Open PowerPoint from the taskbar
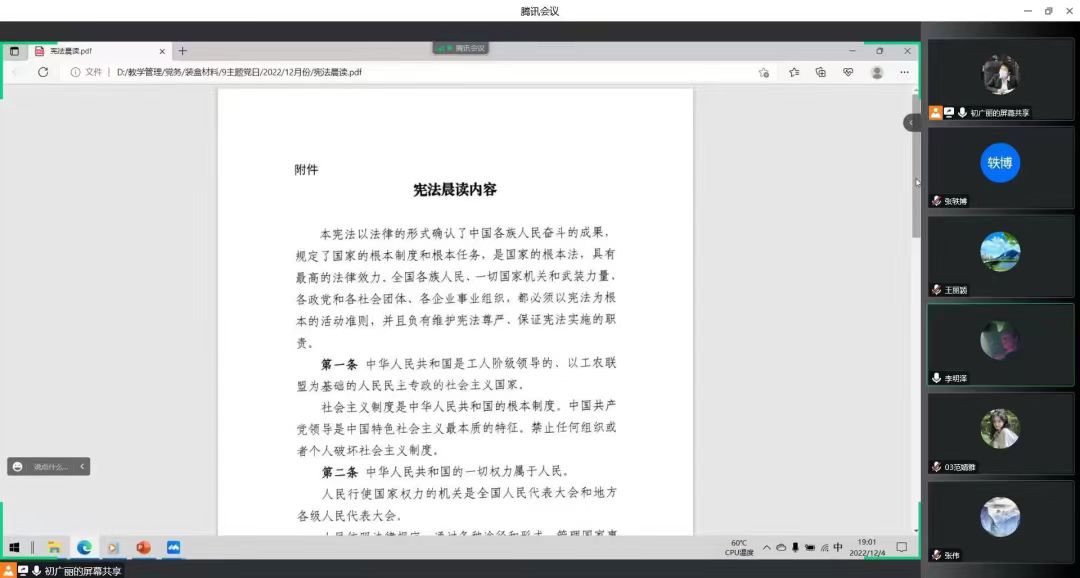The height and width of the screenshot is (578, 1080). (143, 548)
